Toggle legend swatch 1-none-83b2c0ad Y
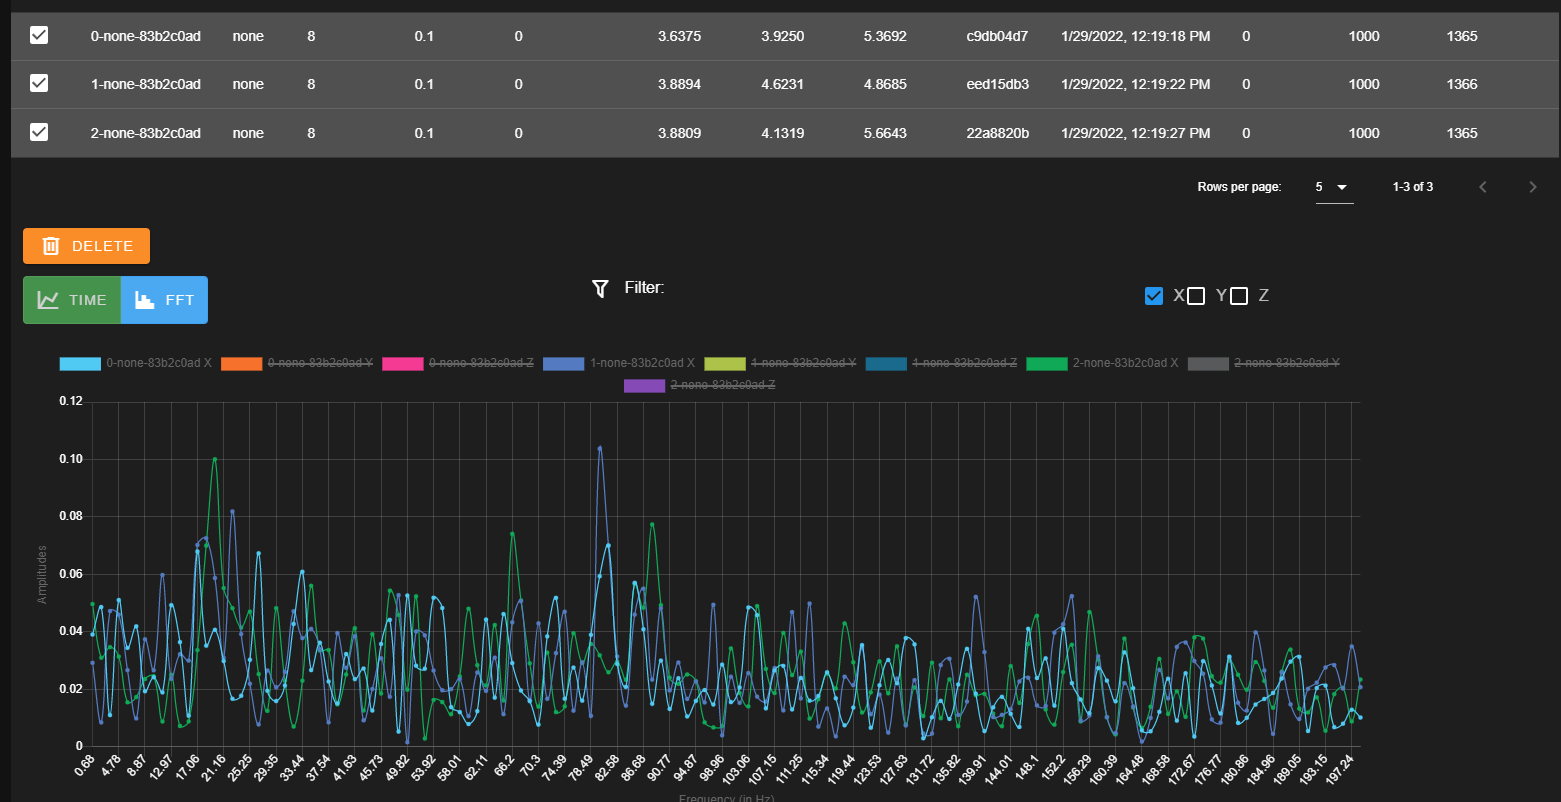The height and width of the screenshot is (802, 1561). click(x=725, y=364)
